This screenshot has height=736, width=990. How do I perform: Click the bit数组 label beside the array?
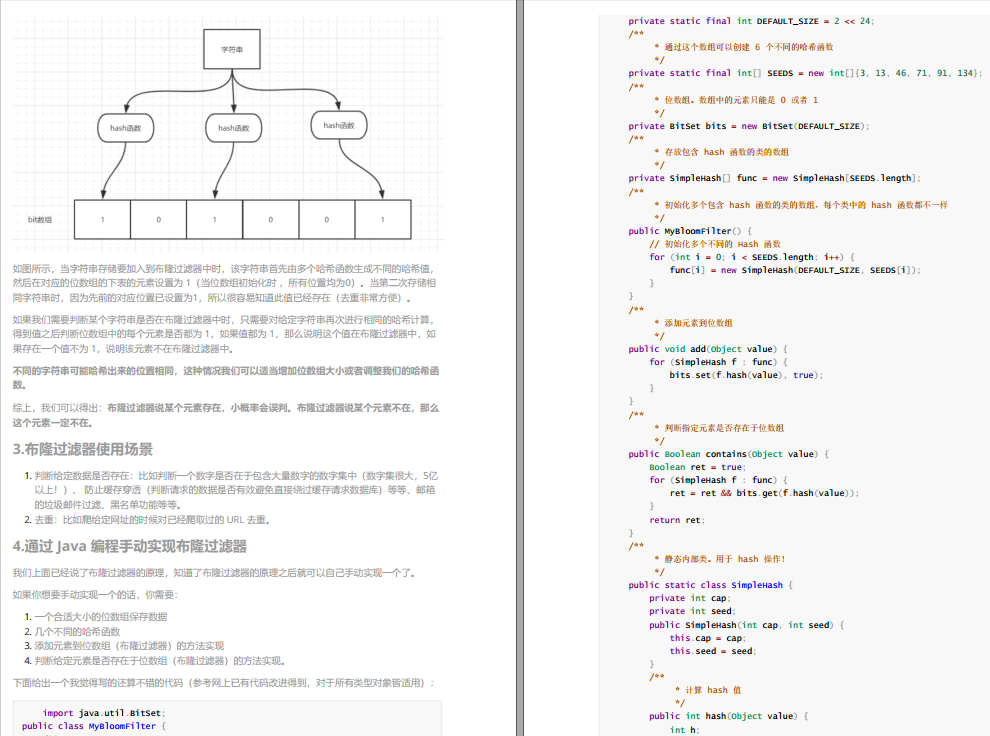[x=40, y=218]
